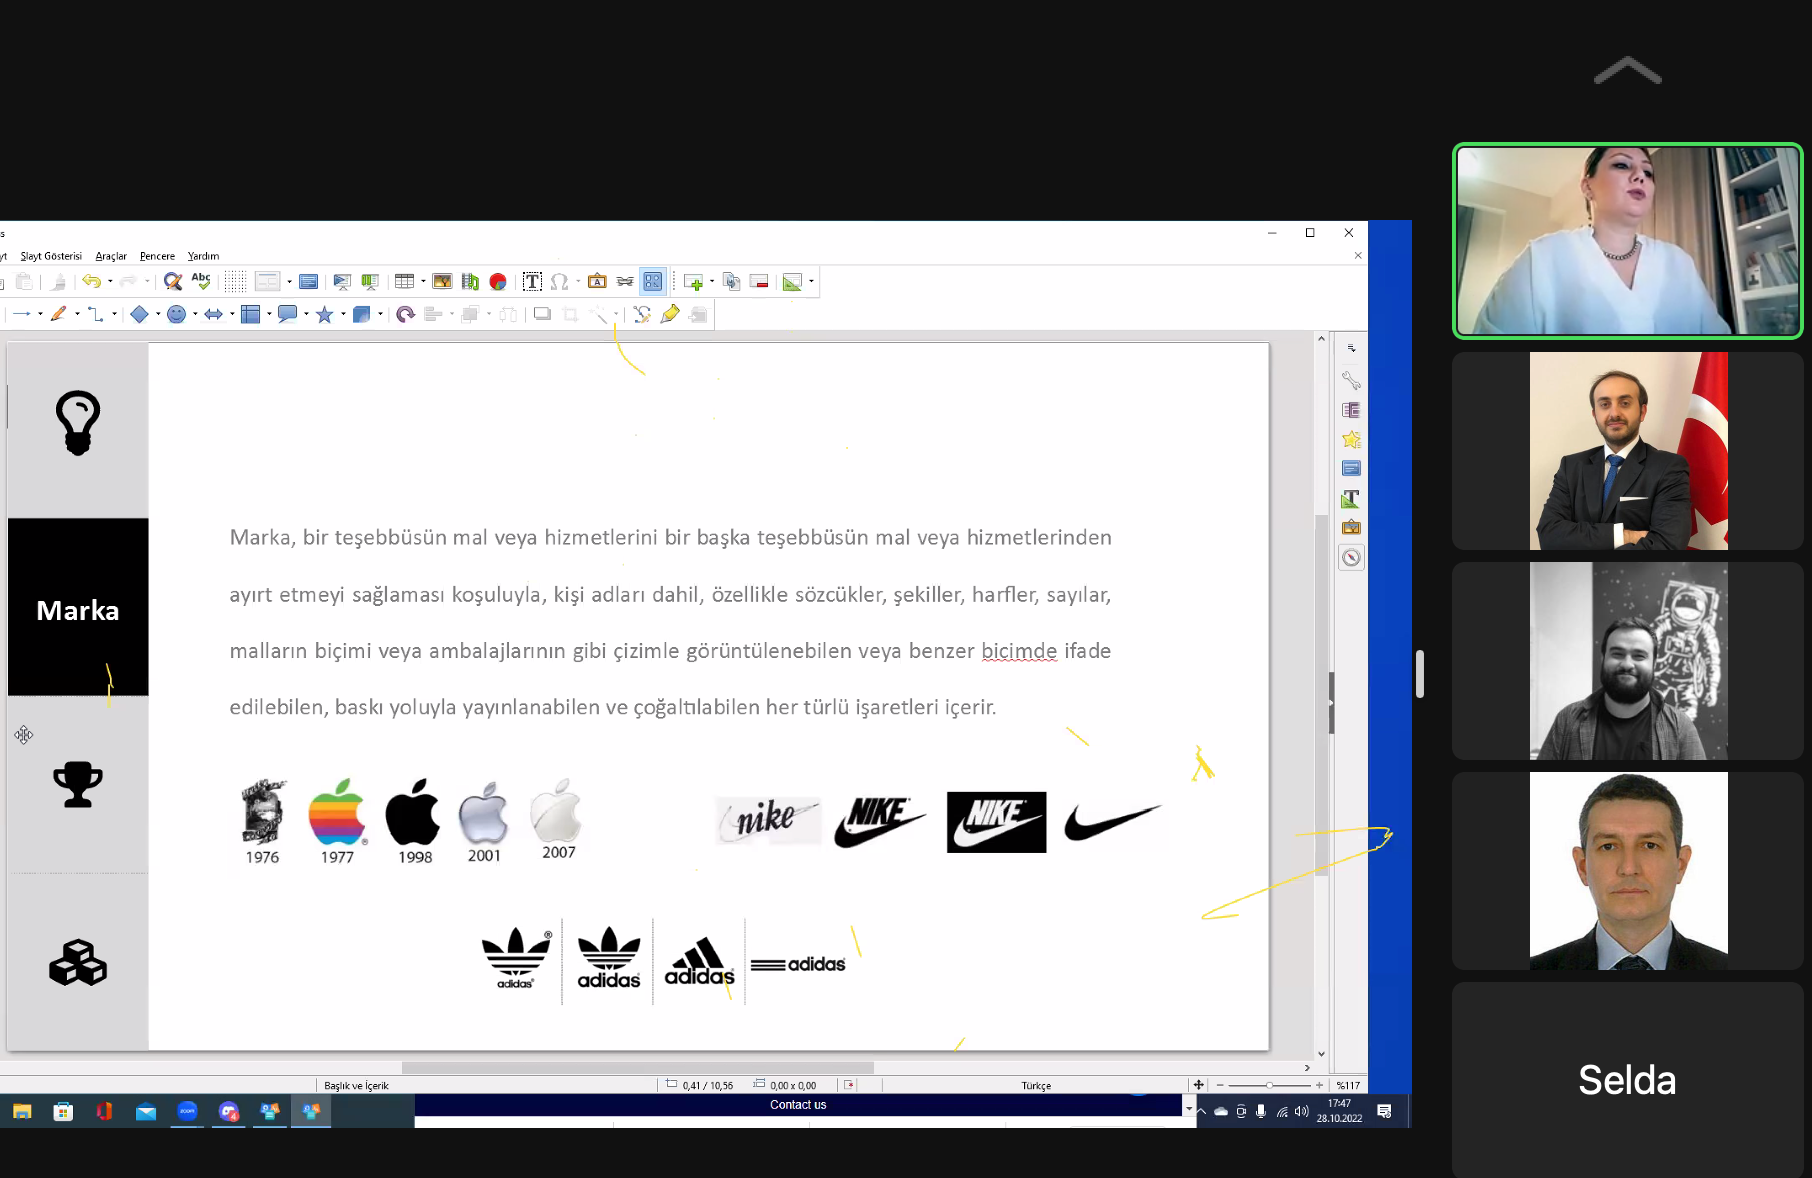Expand the undo history dropdown arrow

pyautogui.click(x=110, y=282)
